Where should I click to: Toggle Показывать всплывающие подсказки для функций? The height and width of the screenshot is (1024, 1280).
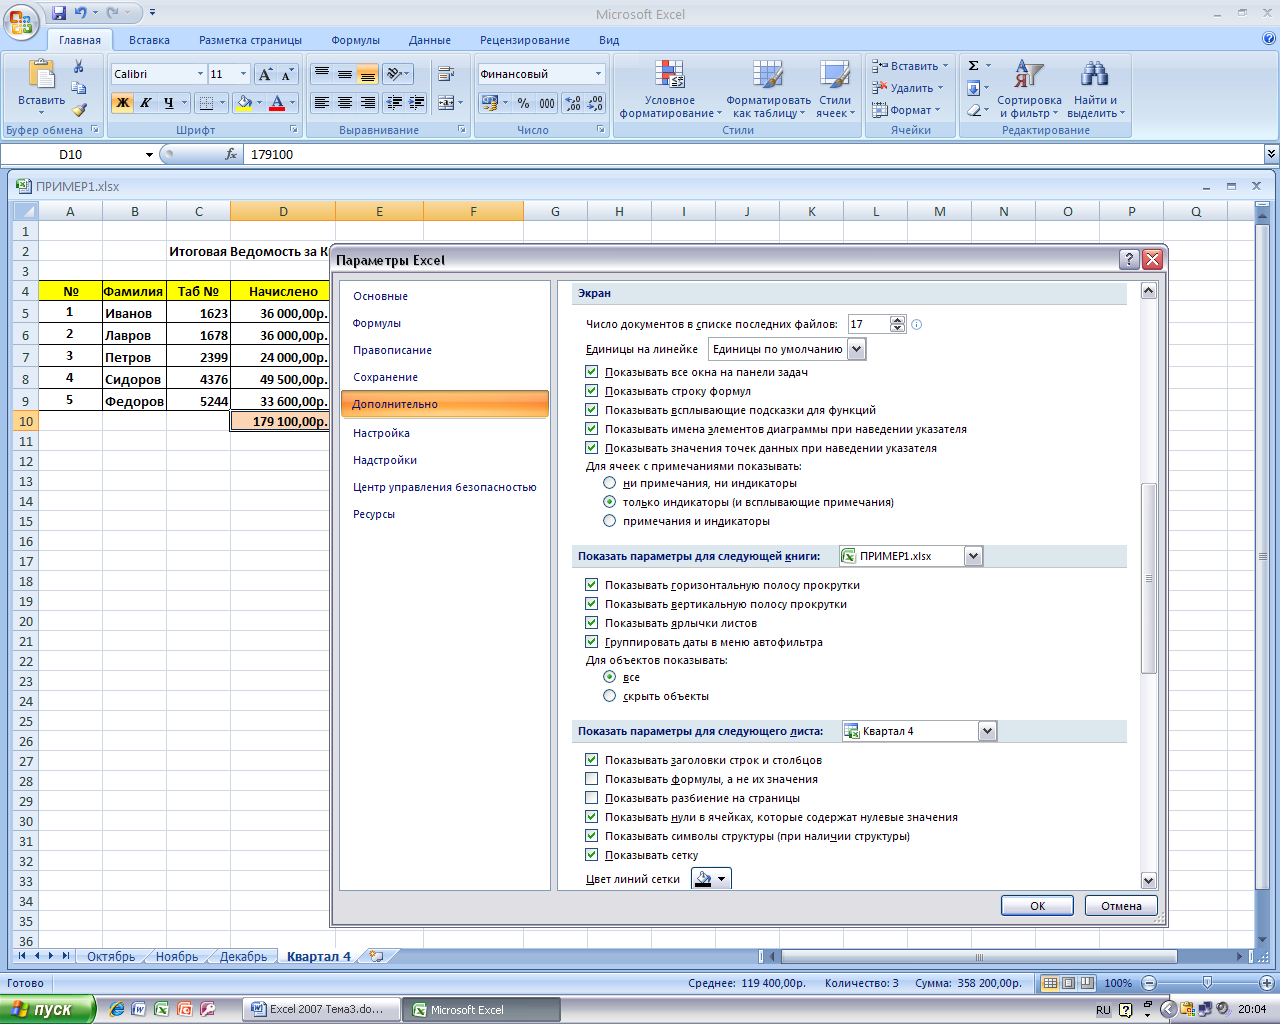click(x=591, y=410)
